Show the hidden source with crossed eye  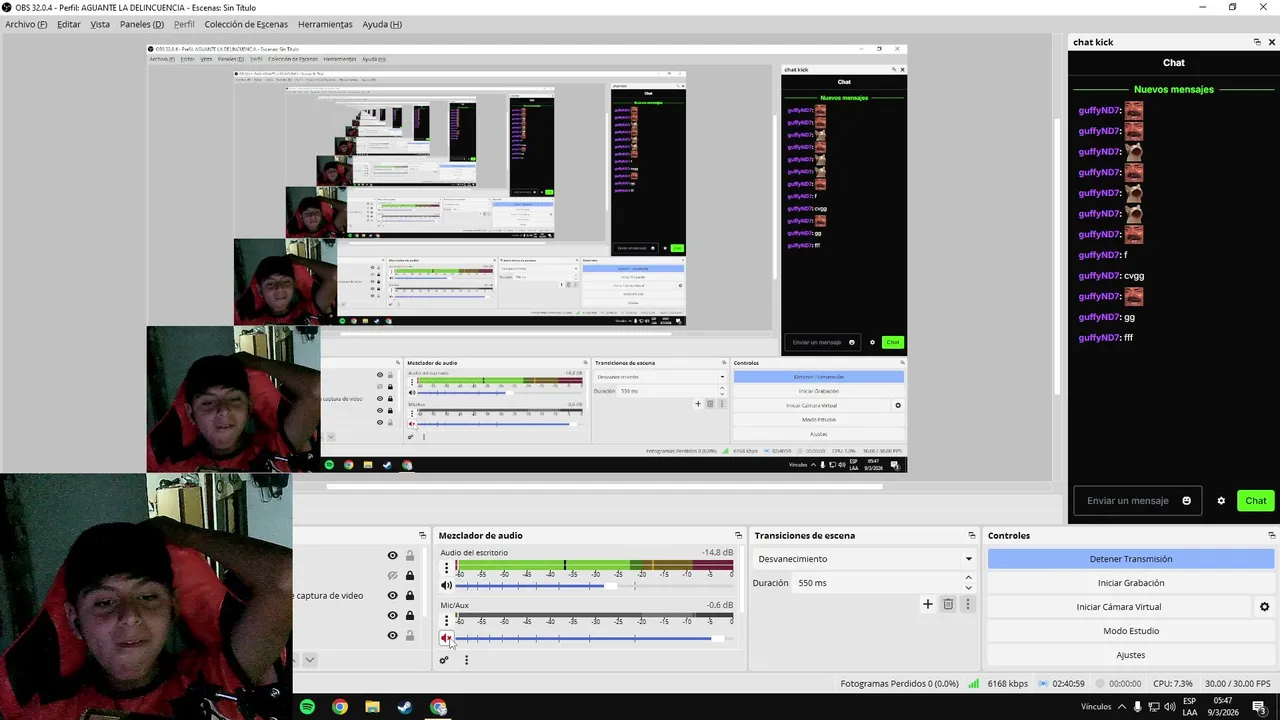tap(392, 576)
